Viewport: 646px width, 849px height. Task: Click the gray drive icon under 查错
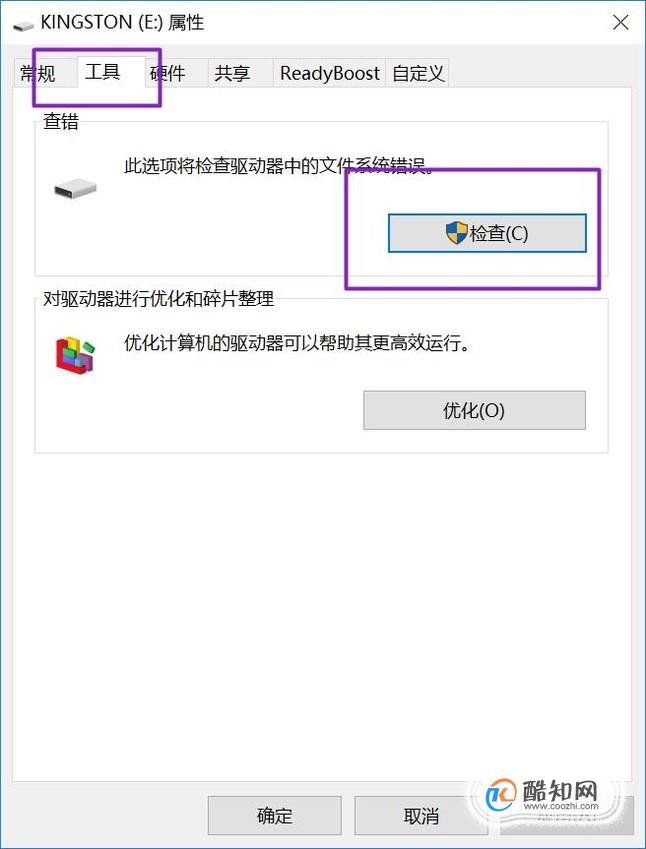tap(75, 190)
